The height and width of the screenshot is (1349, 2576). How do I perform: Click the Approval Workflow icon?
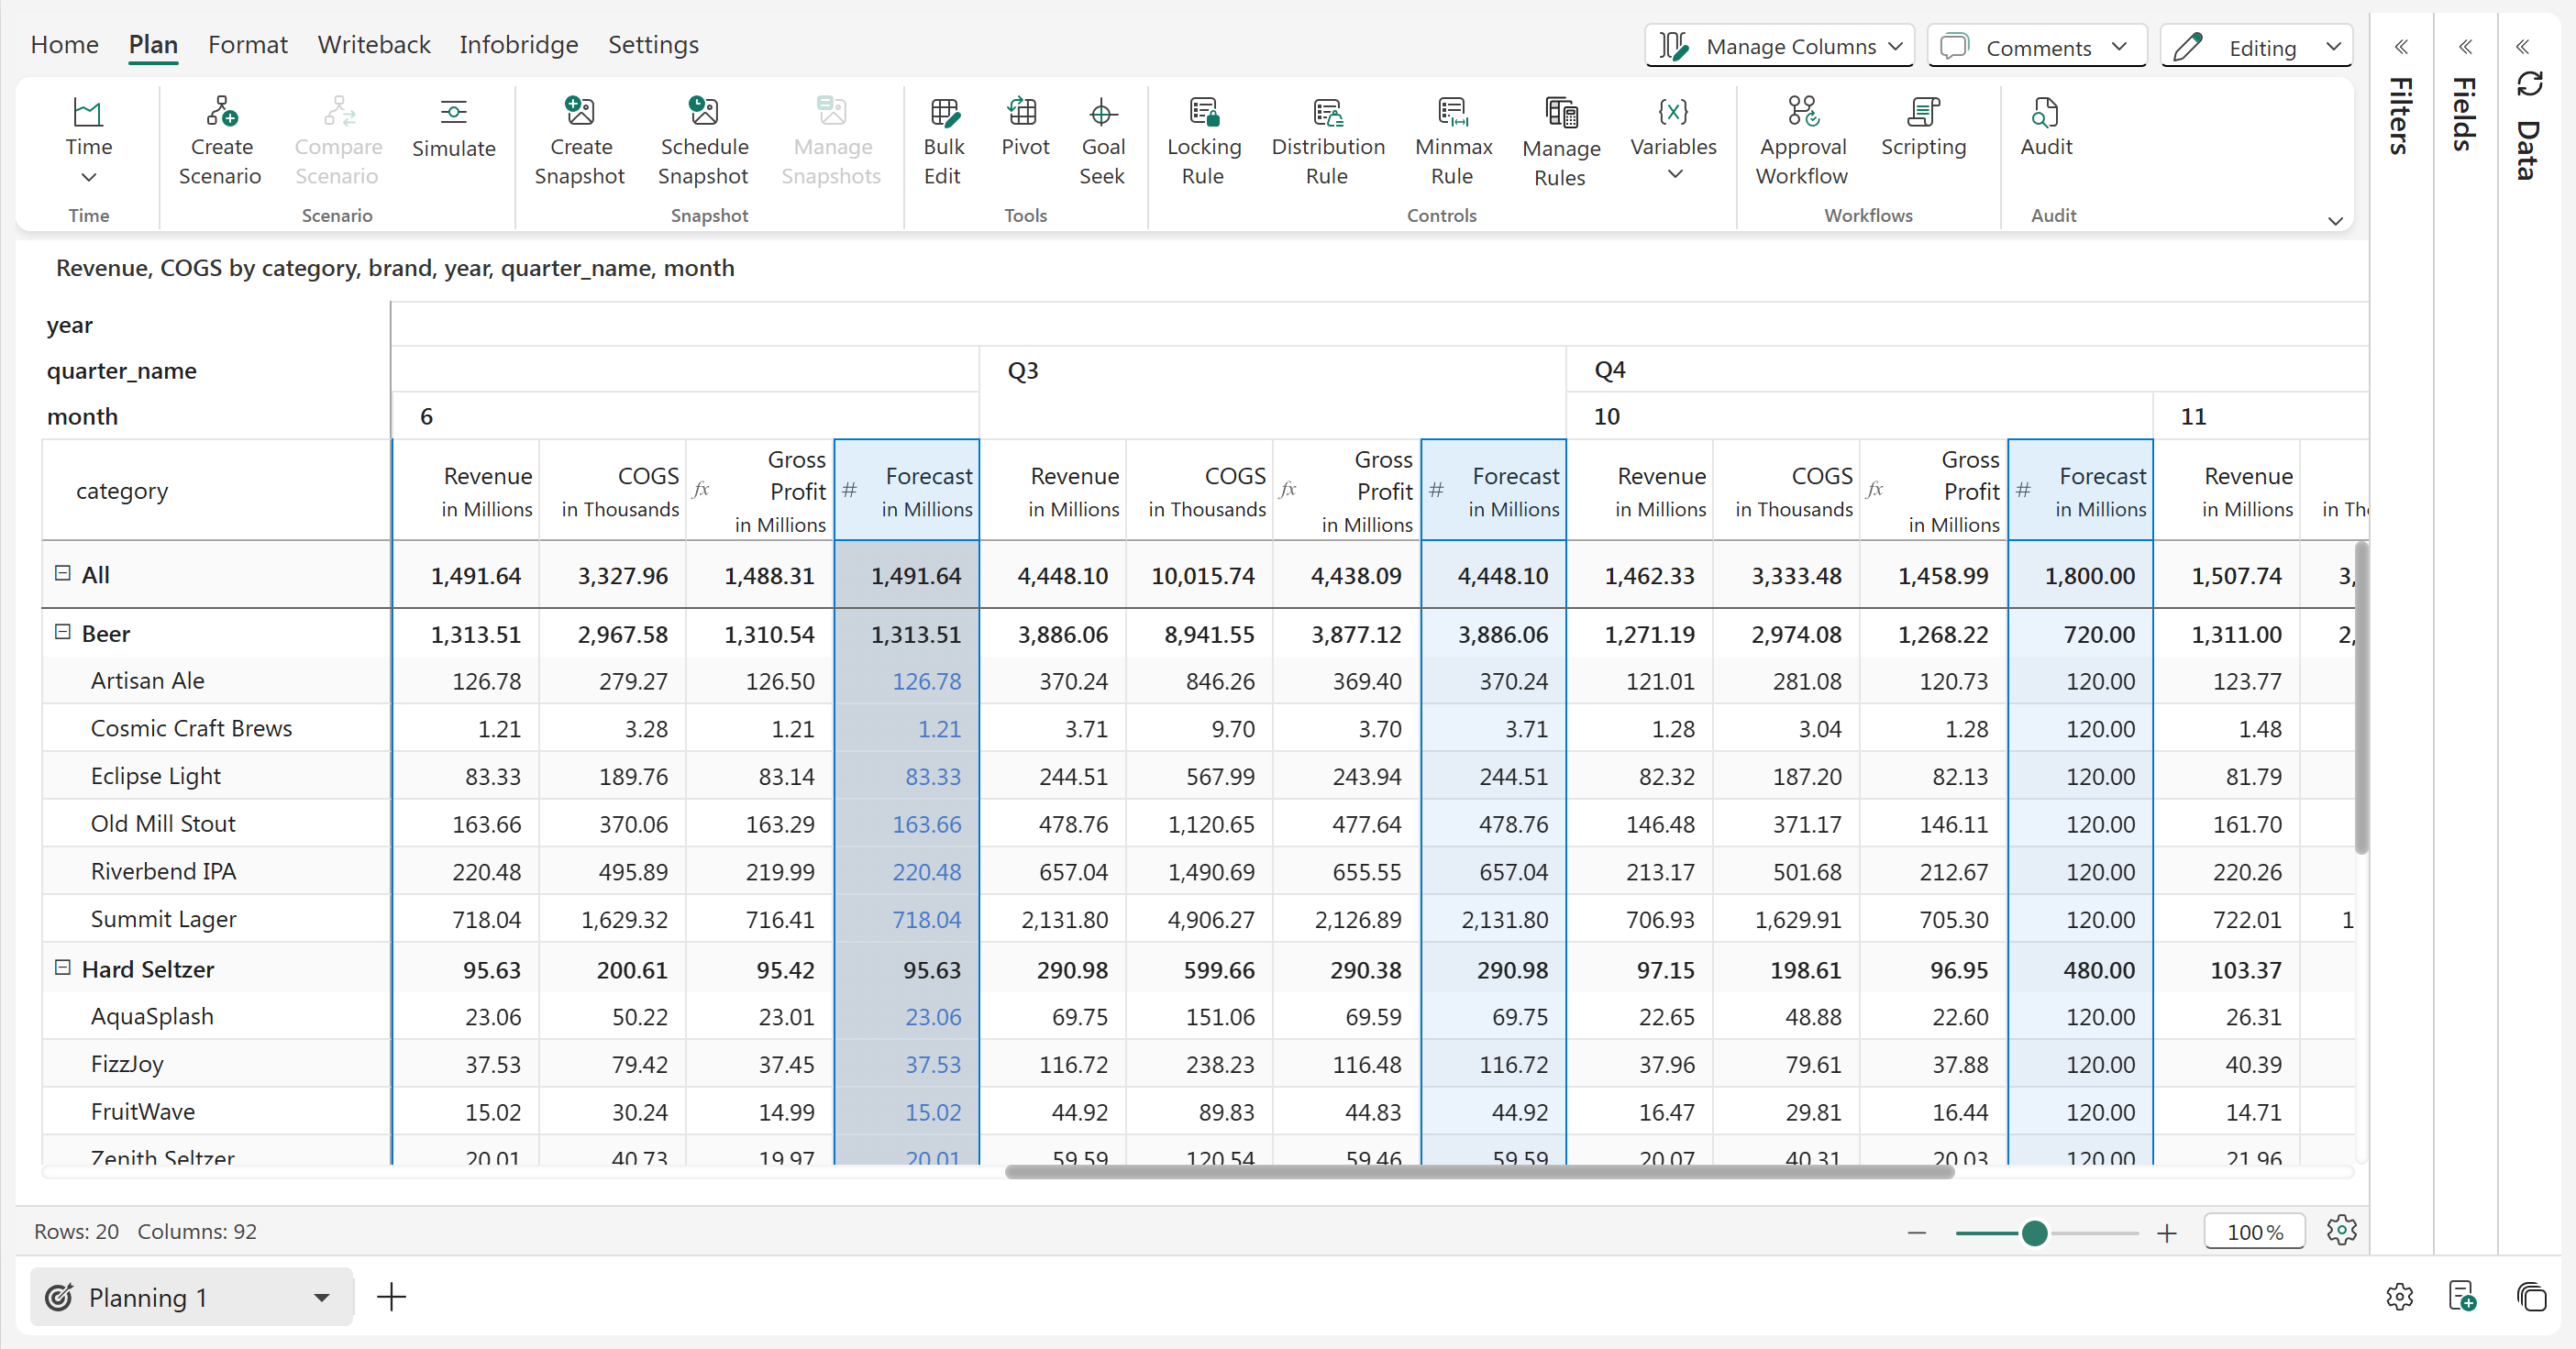(1802, 112)
